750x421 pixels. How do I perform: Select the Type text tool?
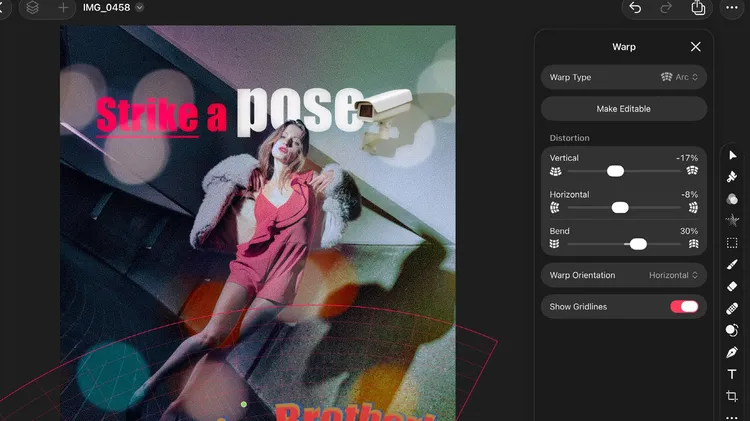(x=732, y=375)
